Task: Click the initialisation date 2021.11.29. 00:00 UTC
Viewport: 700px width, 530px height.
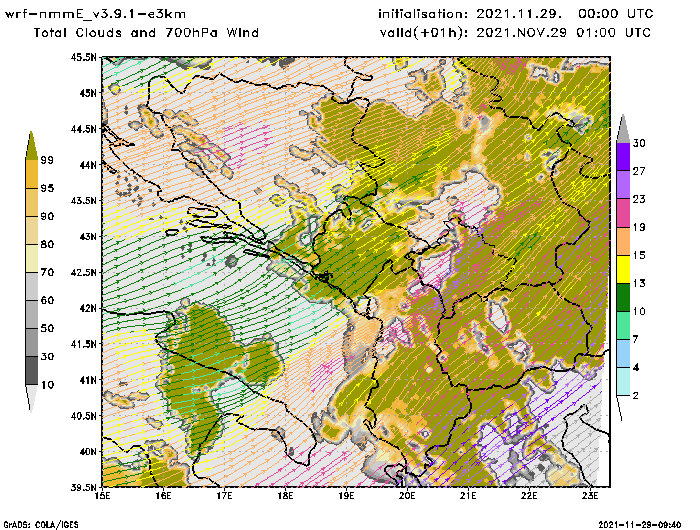Action: pos(565,14)
